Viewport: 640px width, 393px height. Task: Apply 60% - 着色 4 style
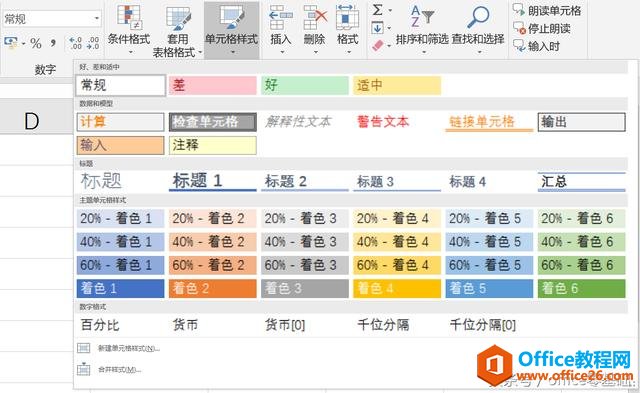(x=397, y=265)
